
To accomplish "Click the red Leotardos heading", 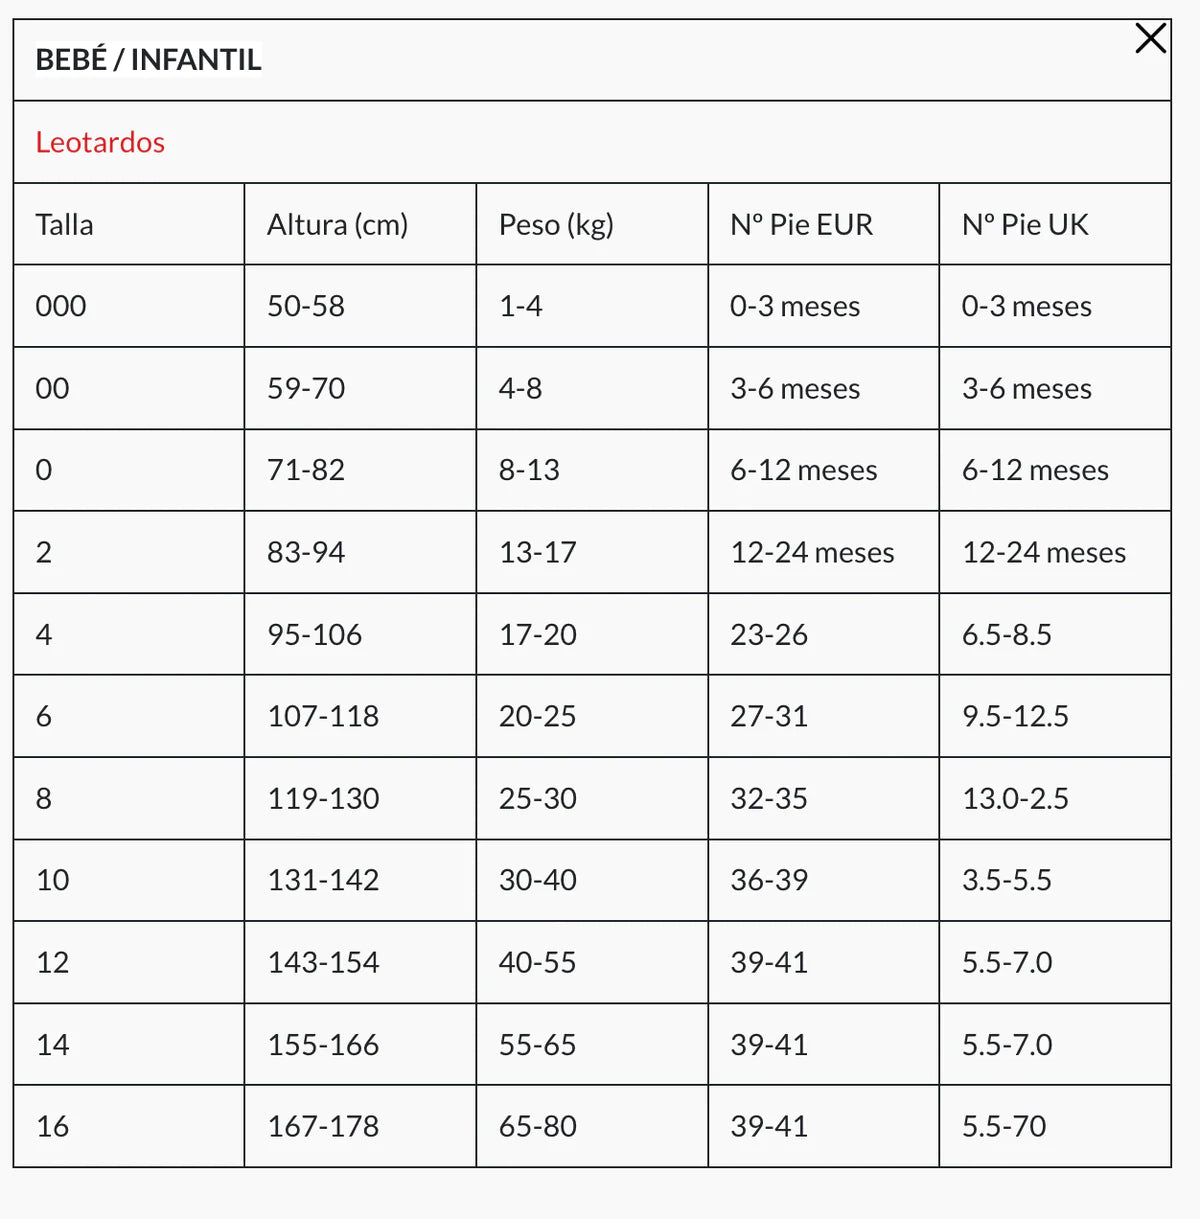I will [100, 143].
